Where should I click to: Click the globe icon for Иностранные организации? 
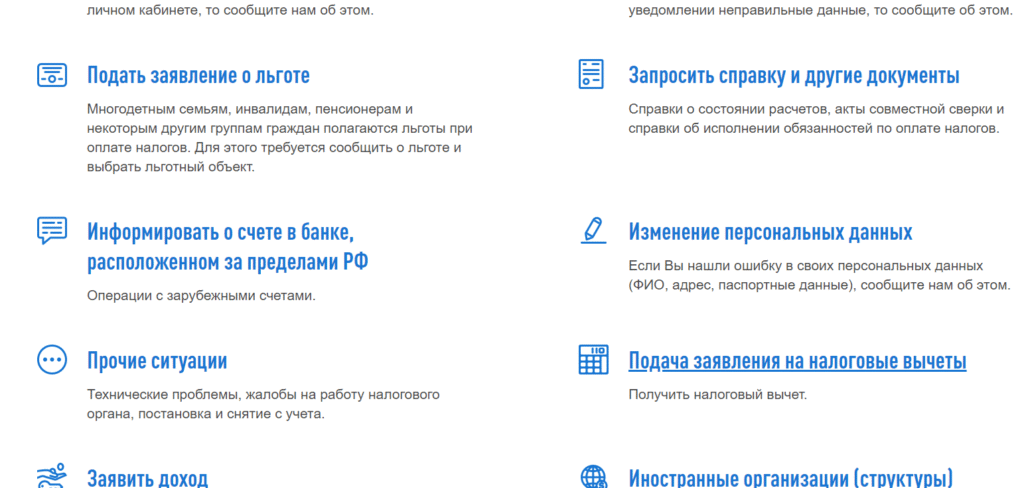tap(593, 477)
